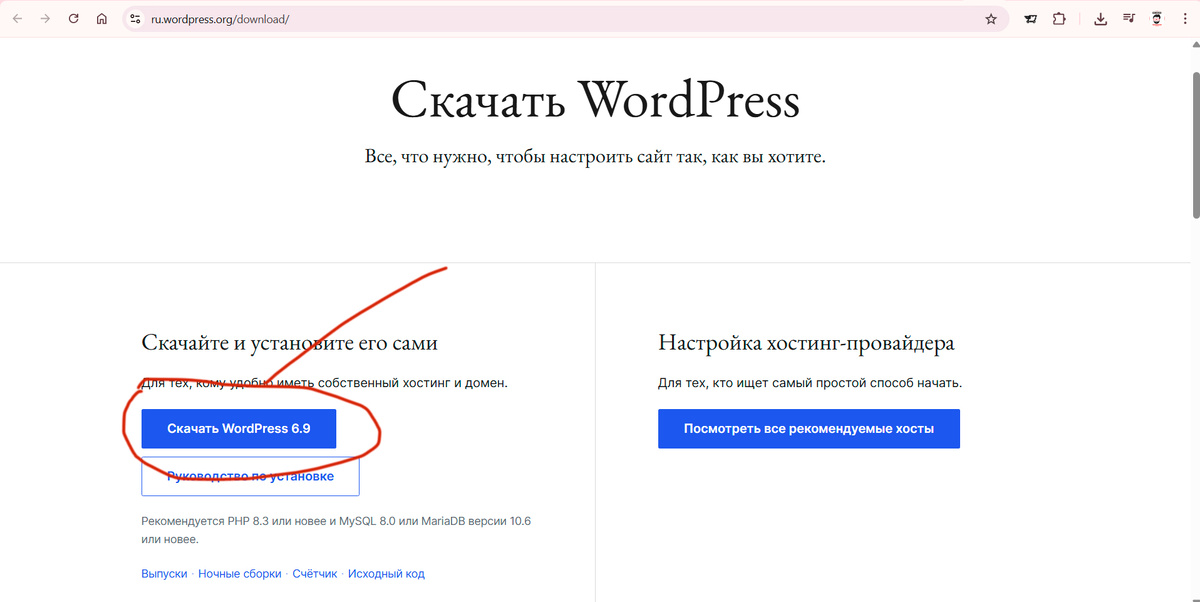
Task: Reload the page with the refresh icon
Action: tap(73, 18)
